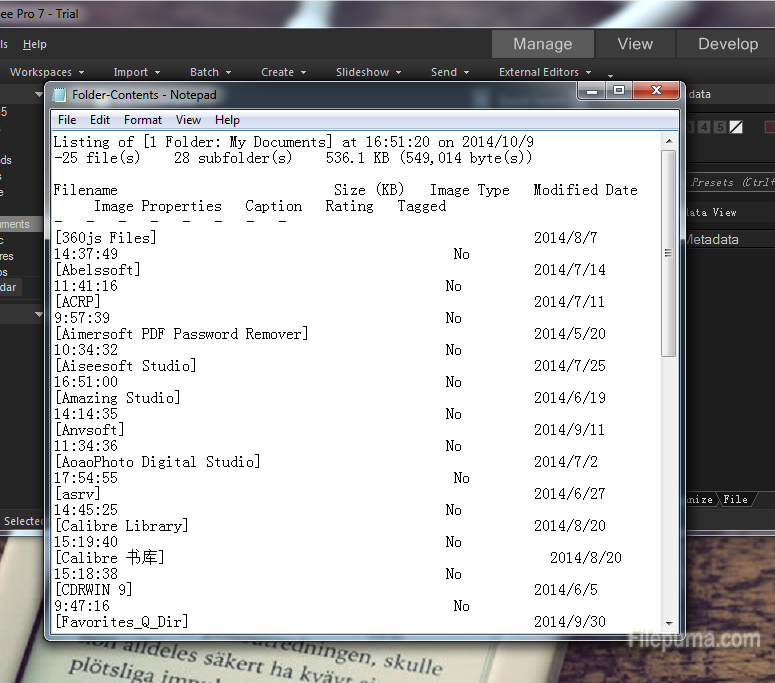
Task: Click the Notepad scrollbar up arrow
Action: pyautogui.click(x=668, y=140)
